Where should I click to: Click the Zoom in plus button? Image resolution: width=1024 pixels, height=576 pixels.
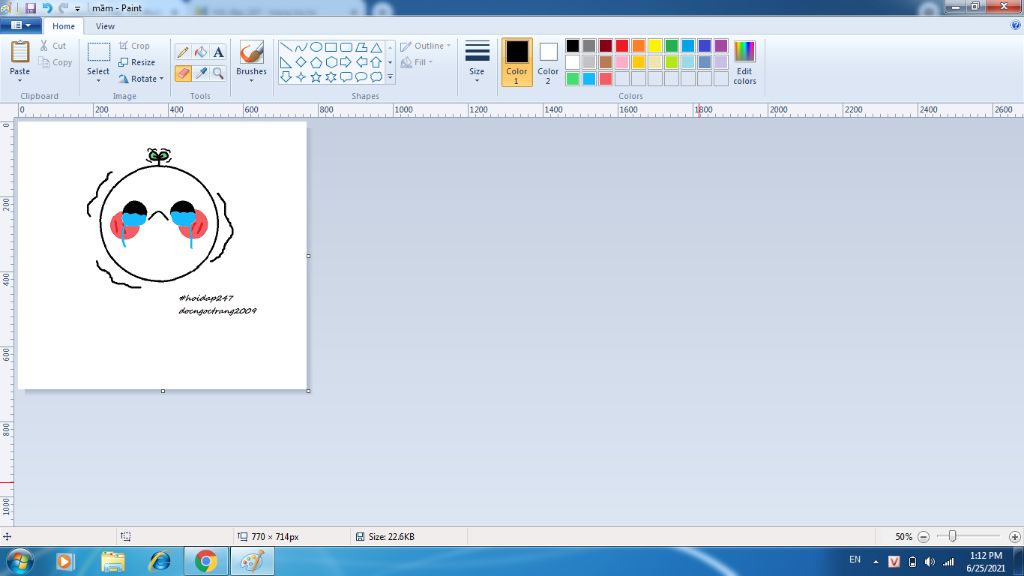tap(1014, 537)
